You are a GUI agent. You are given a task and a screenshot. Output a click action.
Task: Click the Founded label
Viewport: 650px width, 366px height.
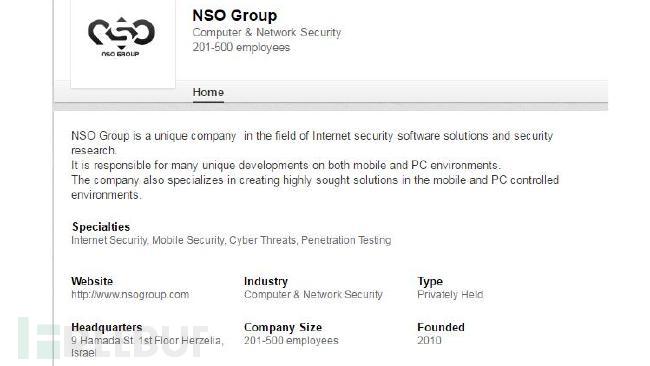click(x=441, y=327)
